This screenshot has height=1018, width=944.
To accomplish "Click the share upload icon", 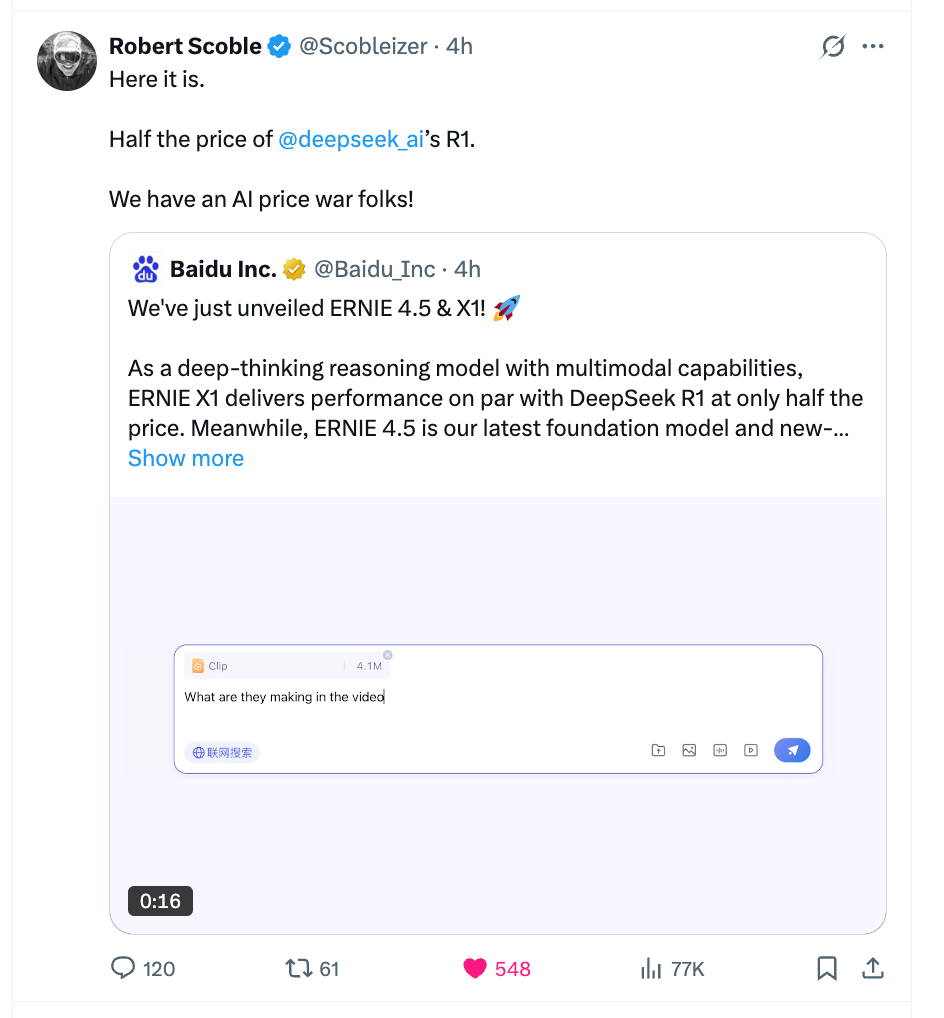I will point(872,968).
